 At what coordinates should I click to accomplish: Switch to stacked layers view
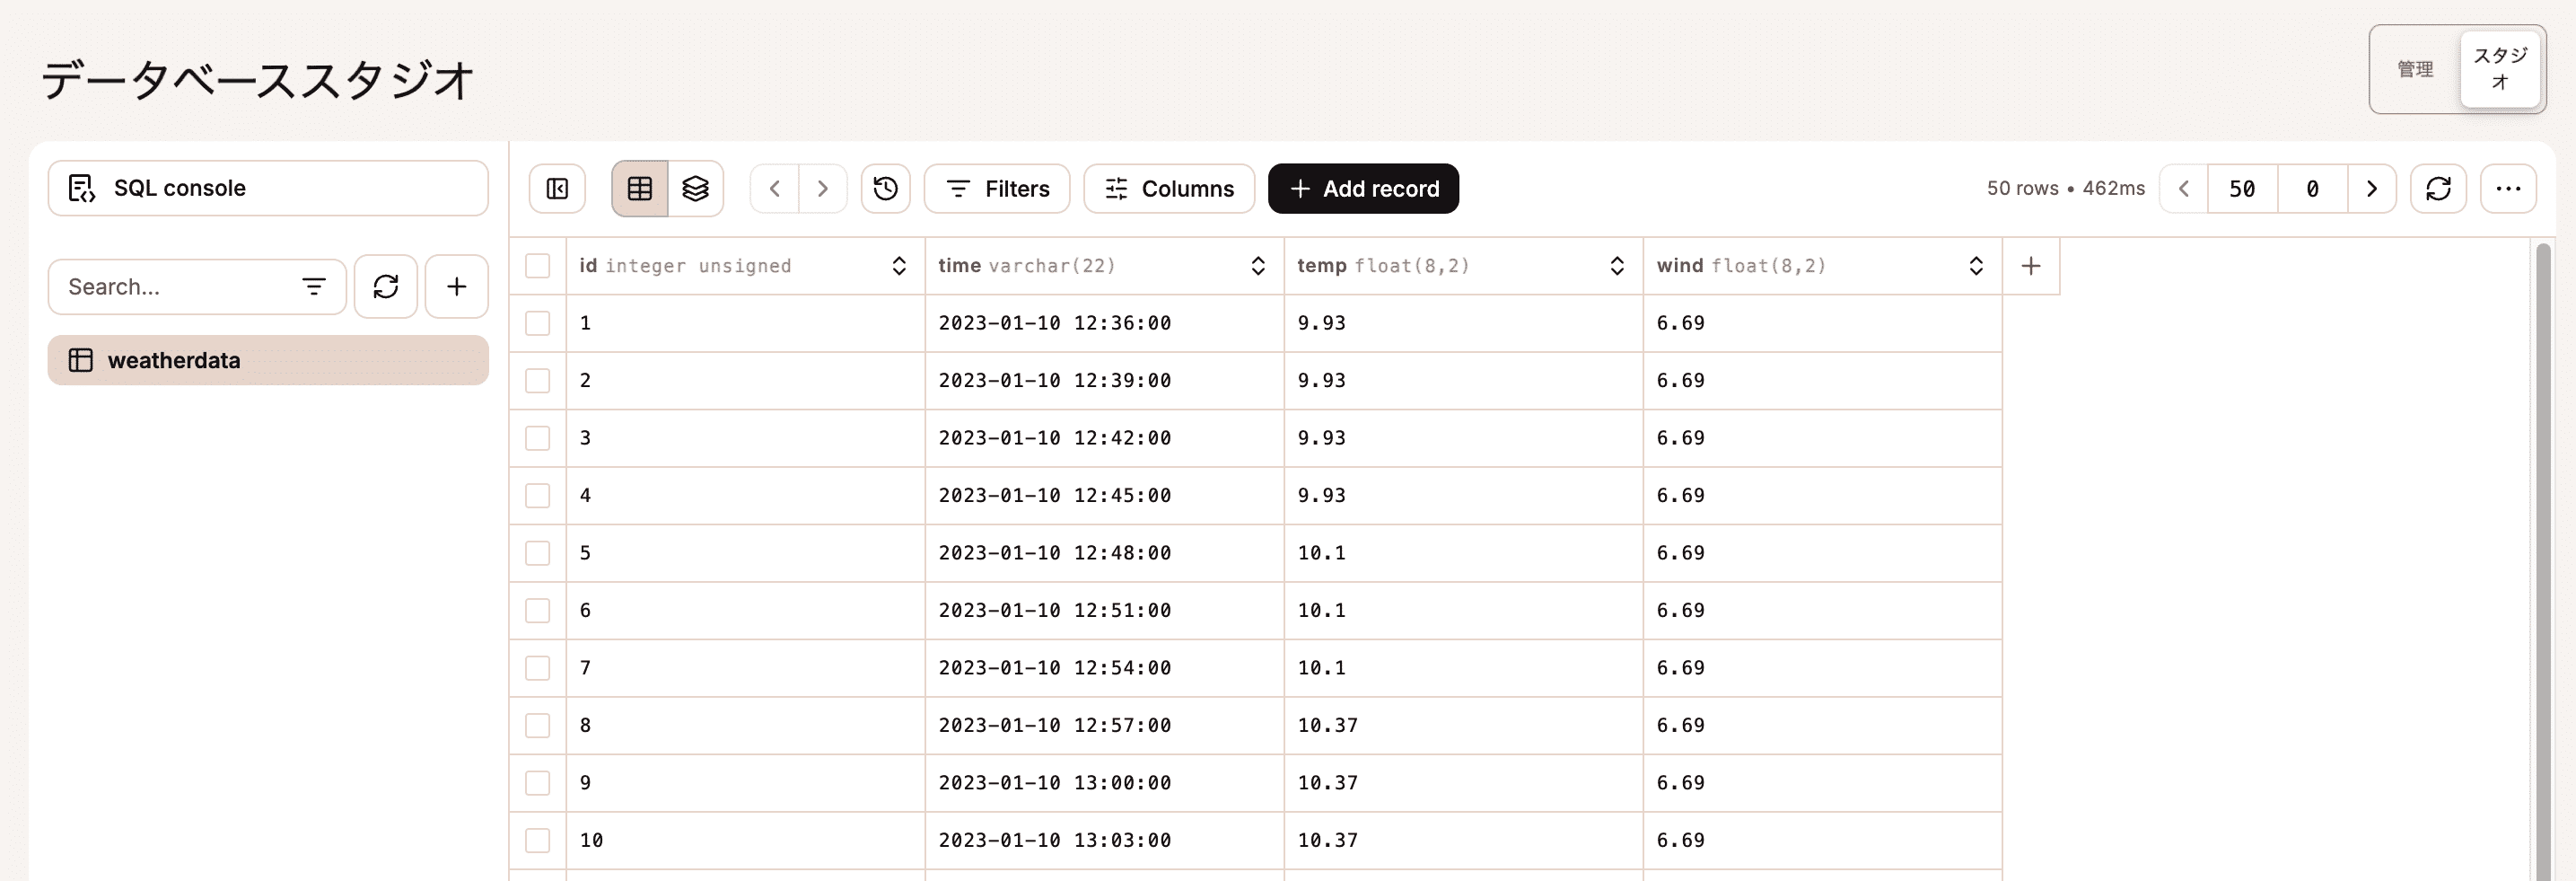[x=695, y=189]
